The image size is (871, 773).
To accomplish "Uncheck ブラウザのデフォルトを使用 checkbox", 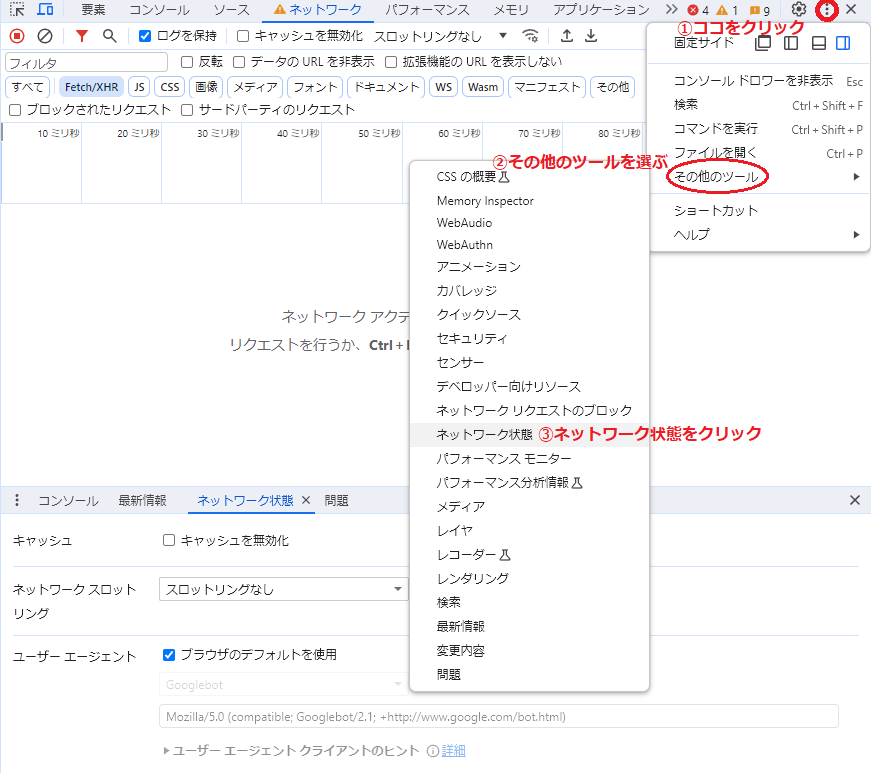I will 169,655.
